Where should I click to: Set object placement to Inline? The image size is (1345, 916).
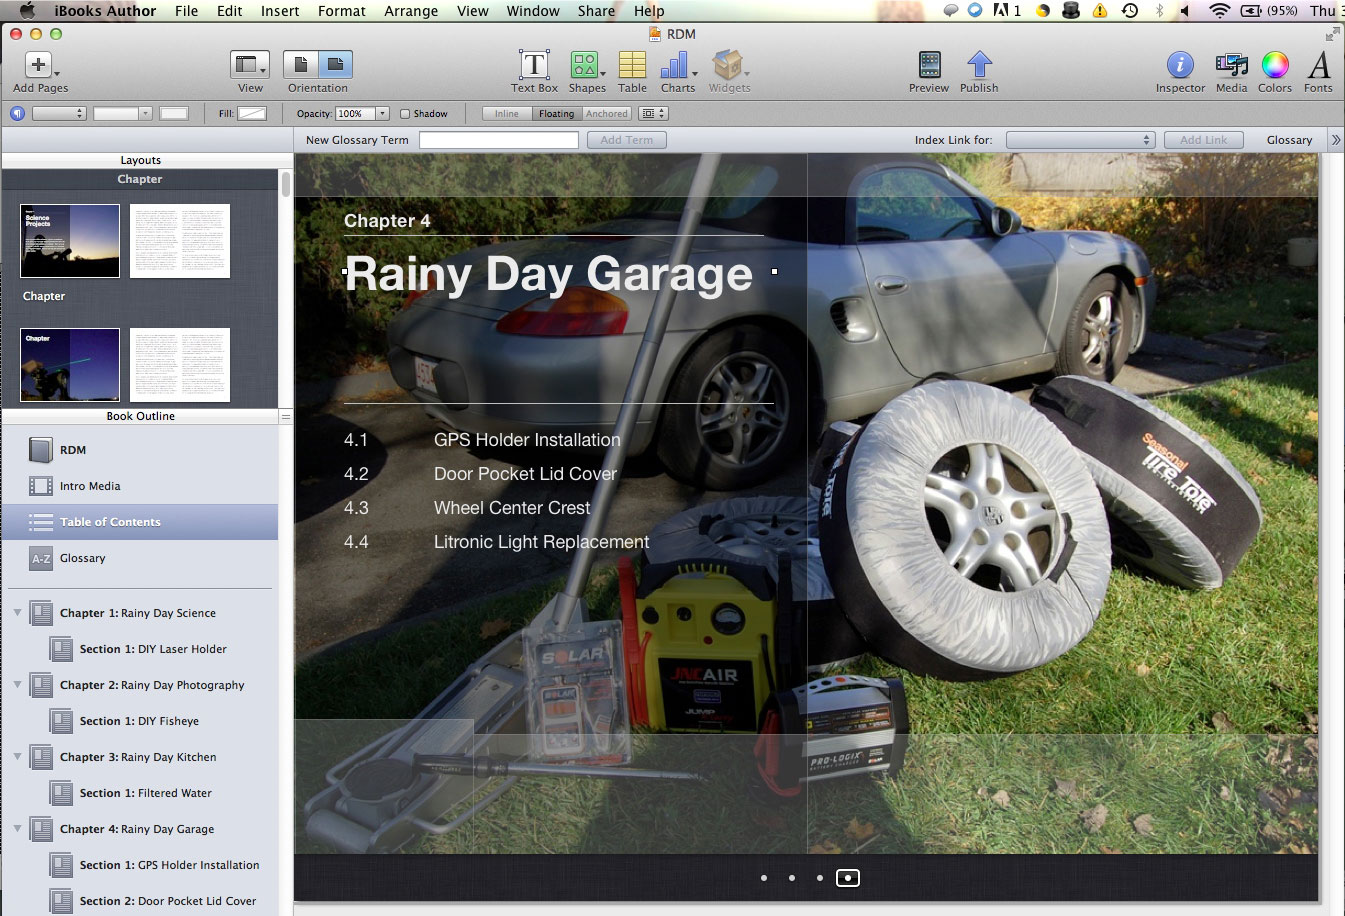tap(507, 113)
